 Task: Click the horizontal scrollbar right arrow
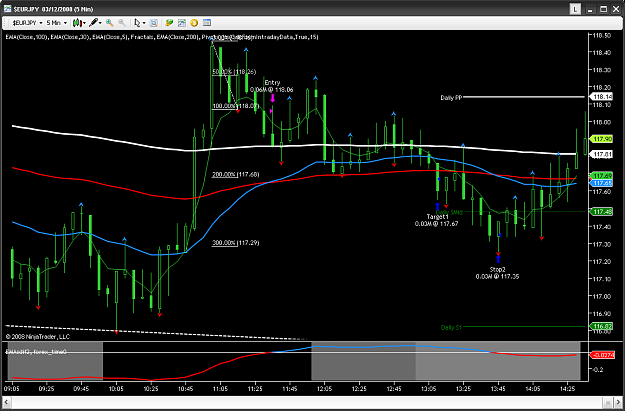(x=618, y=402)
